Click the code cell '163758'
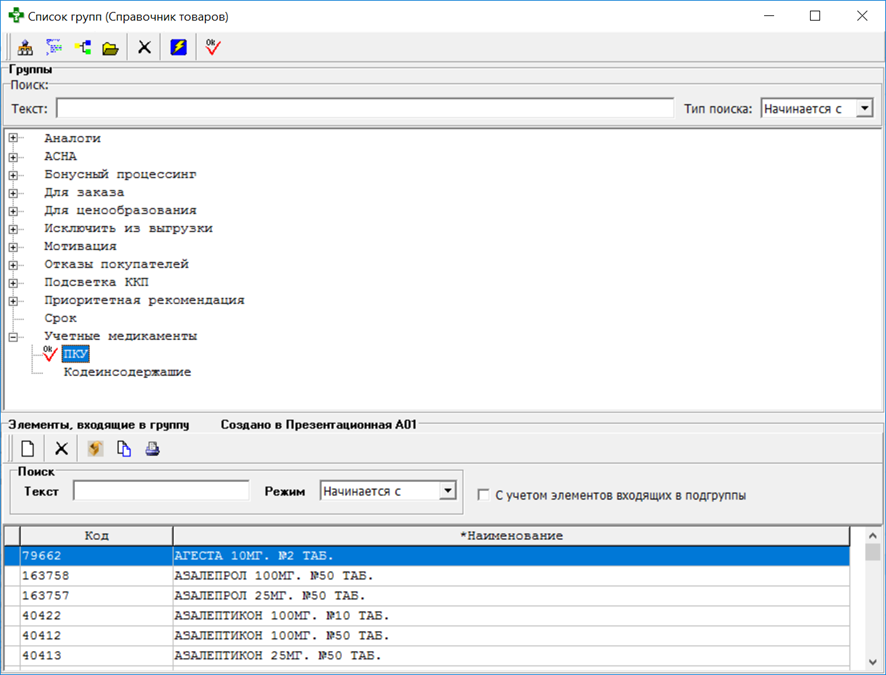Screen dimensions: 886x675 tap(97, 576)
